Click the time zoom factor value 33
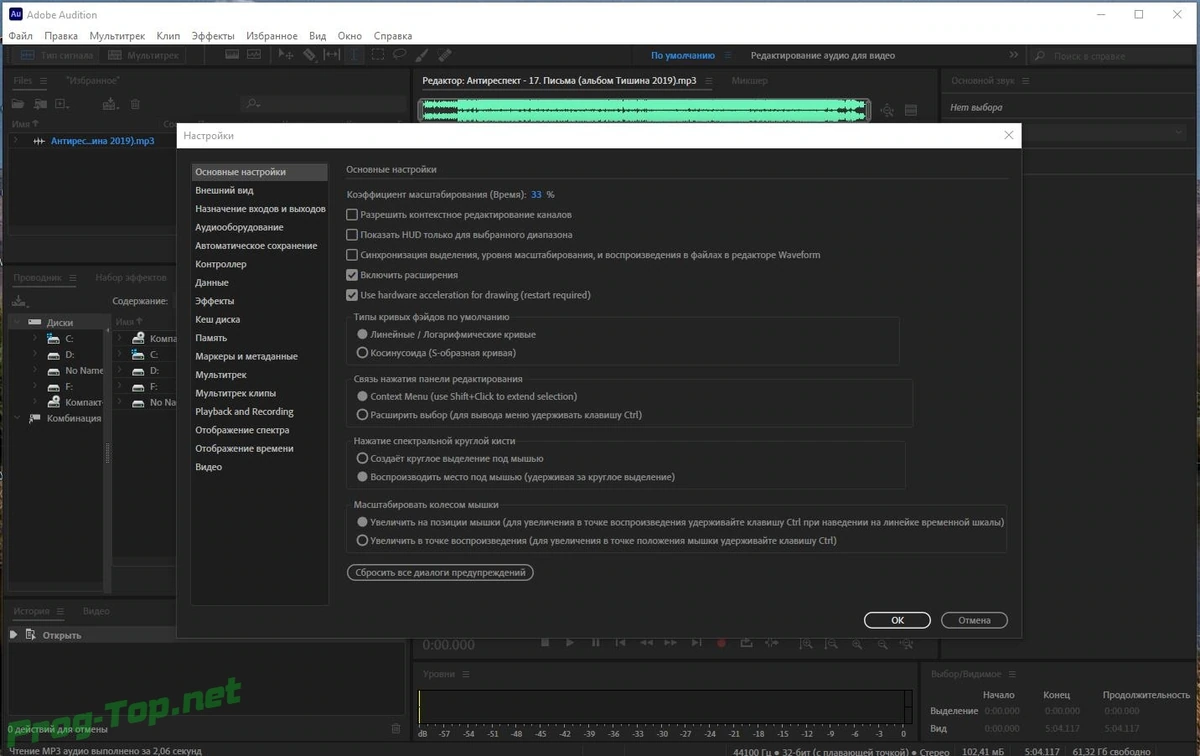The height and width of the screenshot is (756, 1200). [536, 195]
